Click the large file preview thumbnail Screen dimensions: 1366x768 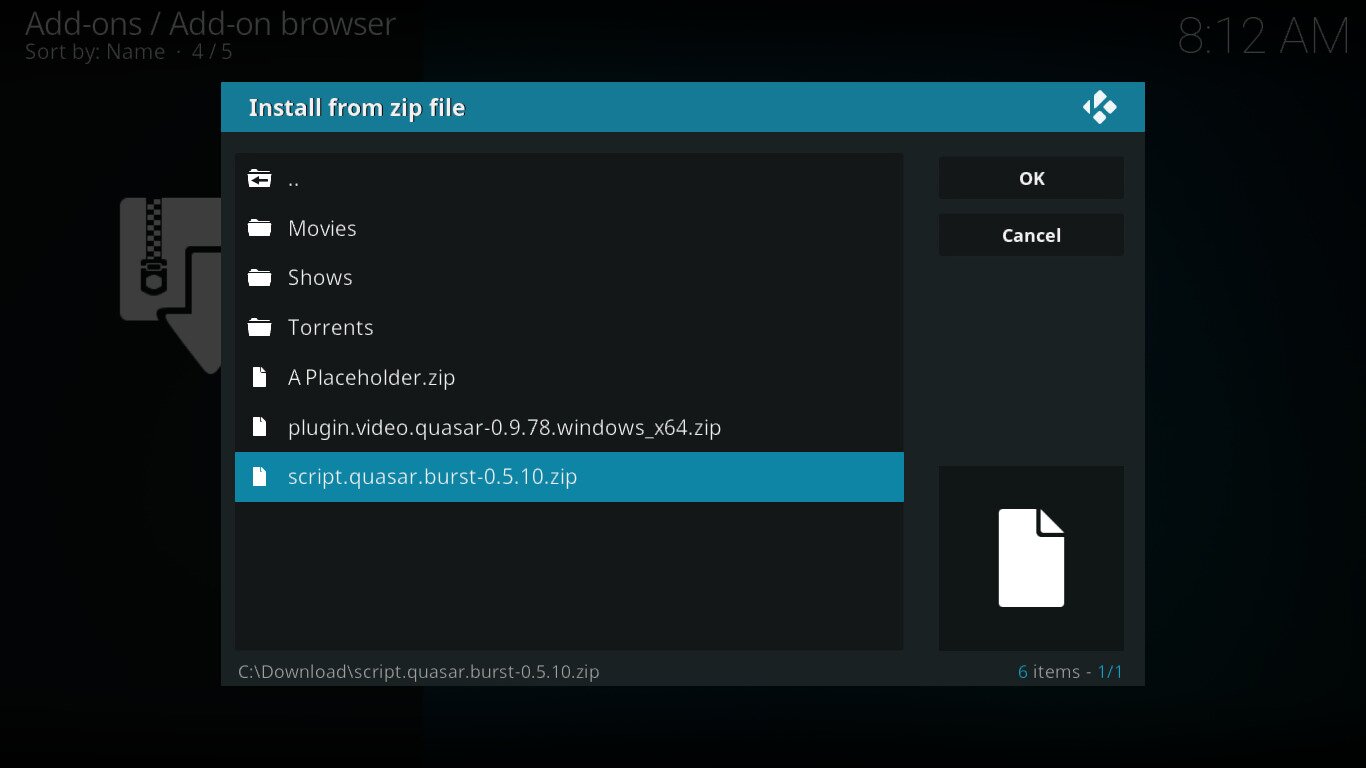click(x=1031, y=558)
